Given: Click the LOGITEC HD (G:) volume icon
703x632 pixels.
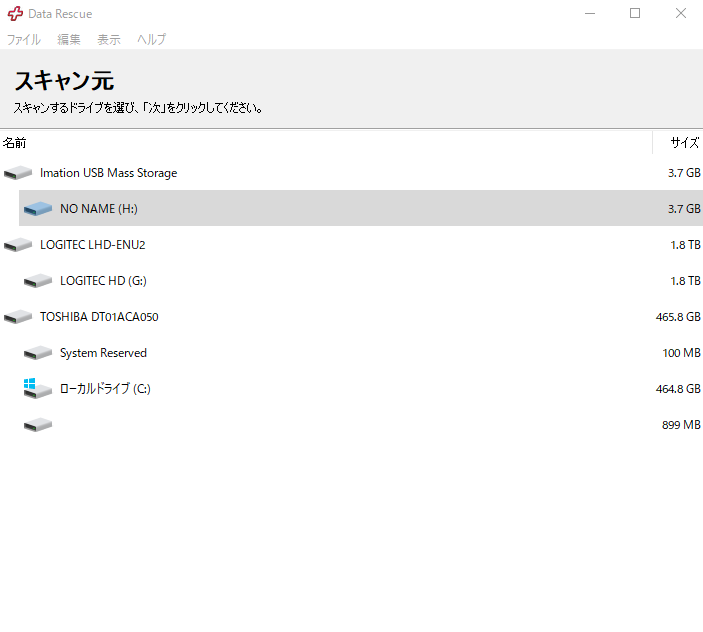Looking at the screenshot, I should [x=37, y=281].
